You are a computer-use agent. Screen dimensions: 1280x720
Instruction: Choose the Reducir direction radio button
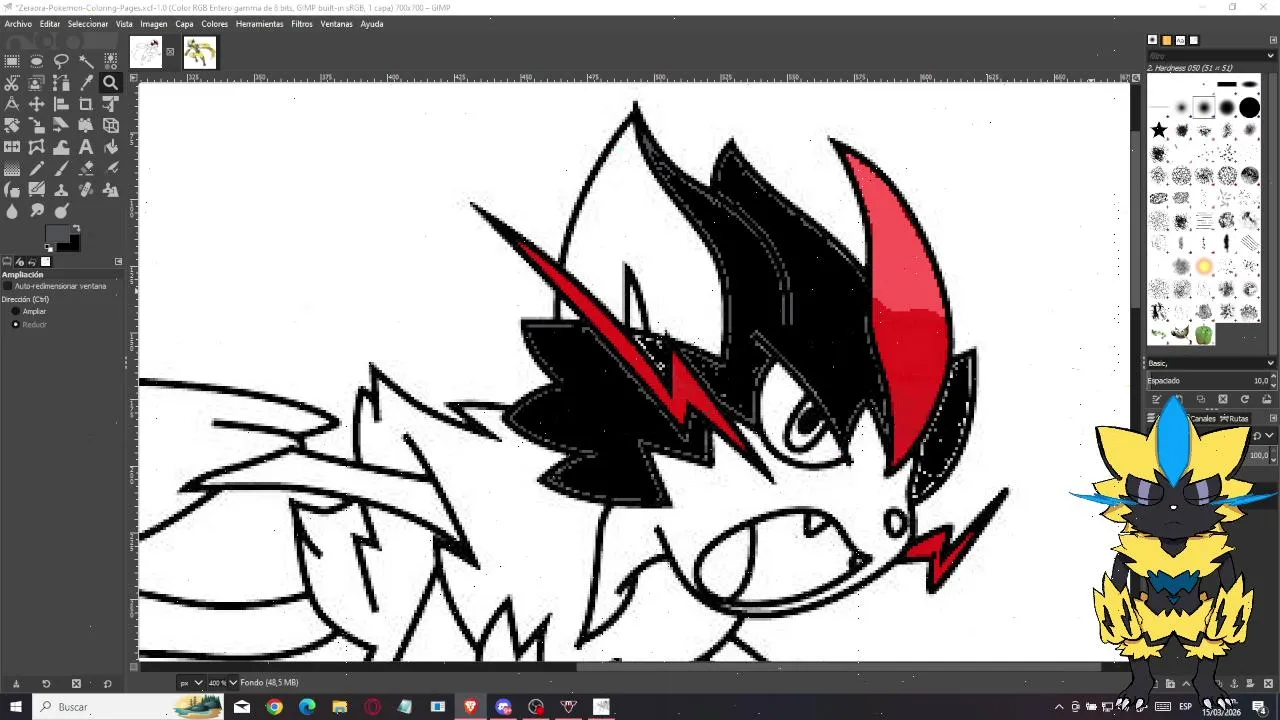15,324
